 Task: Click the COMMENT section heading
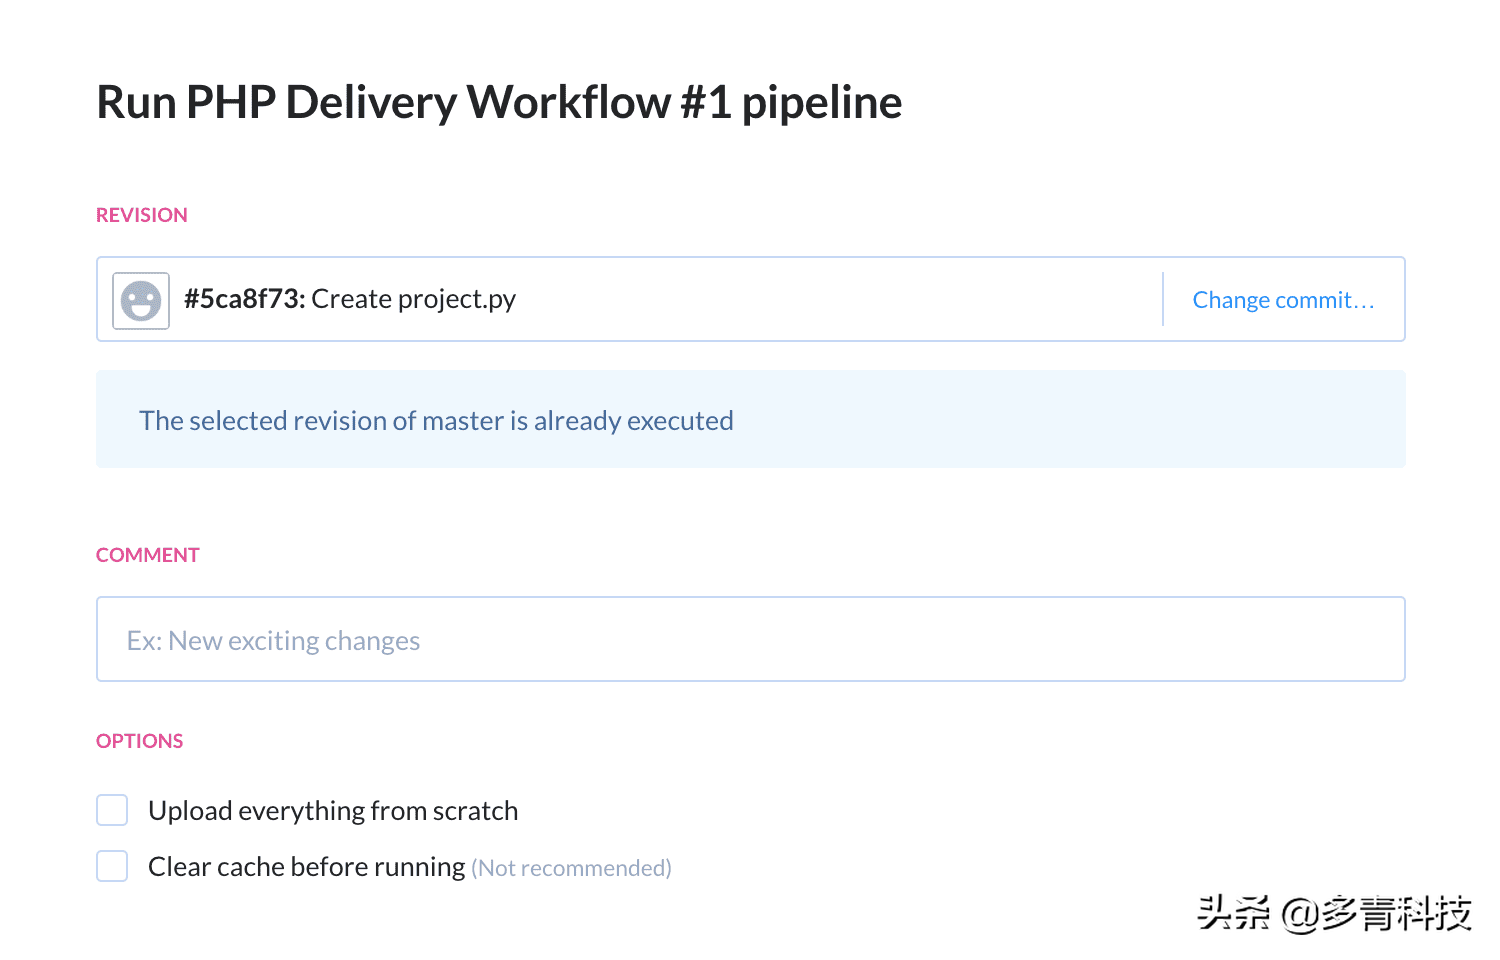click(148, 555)
